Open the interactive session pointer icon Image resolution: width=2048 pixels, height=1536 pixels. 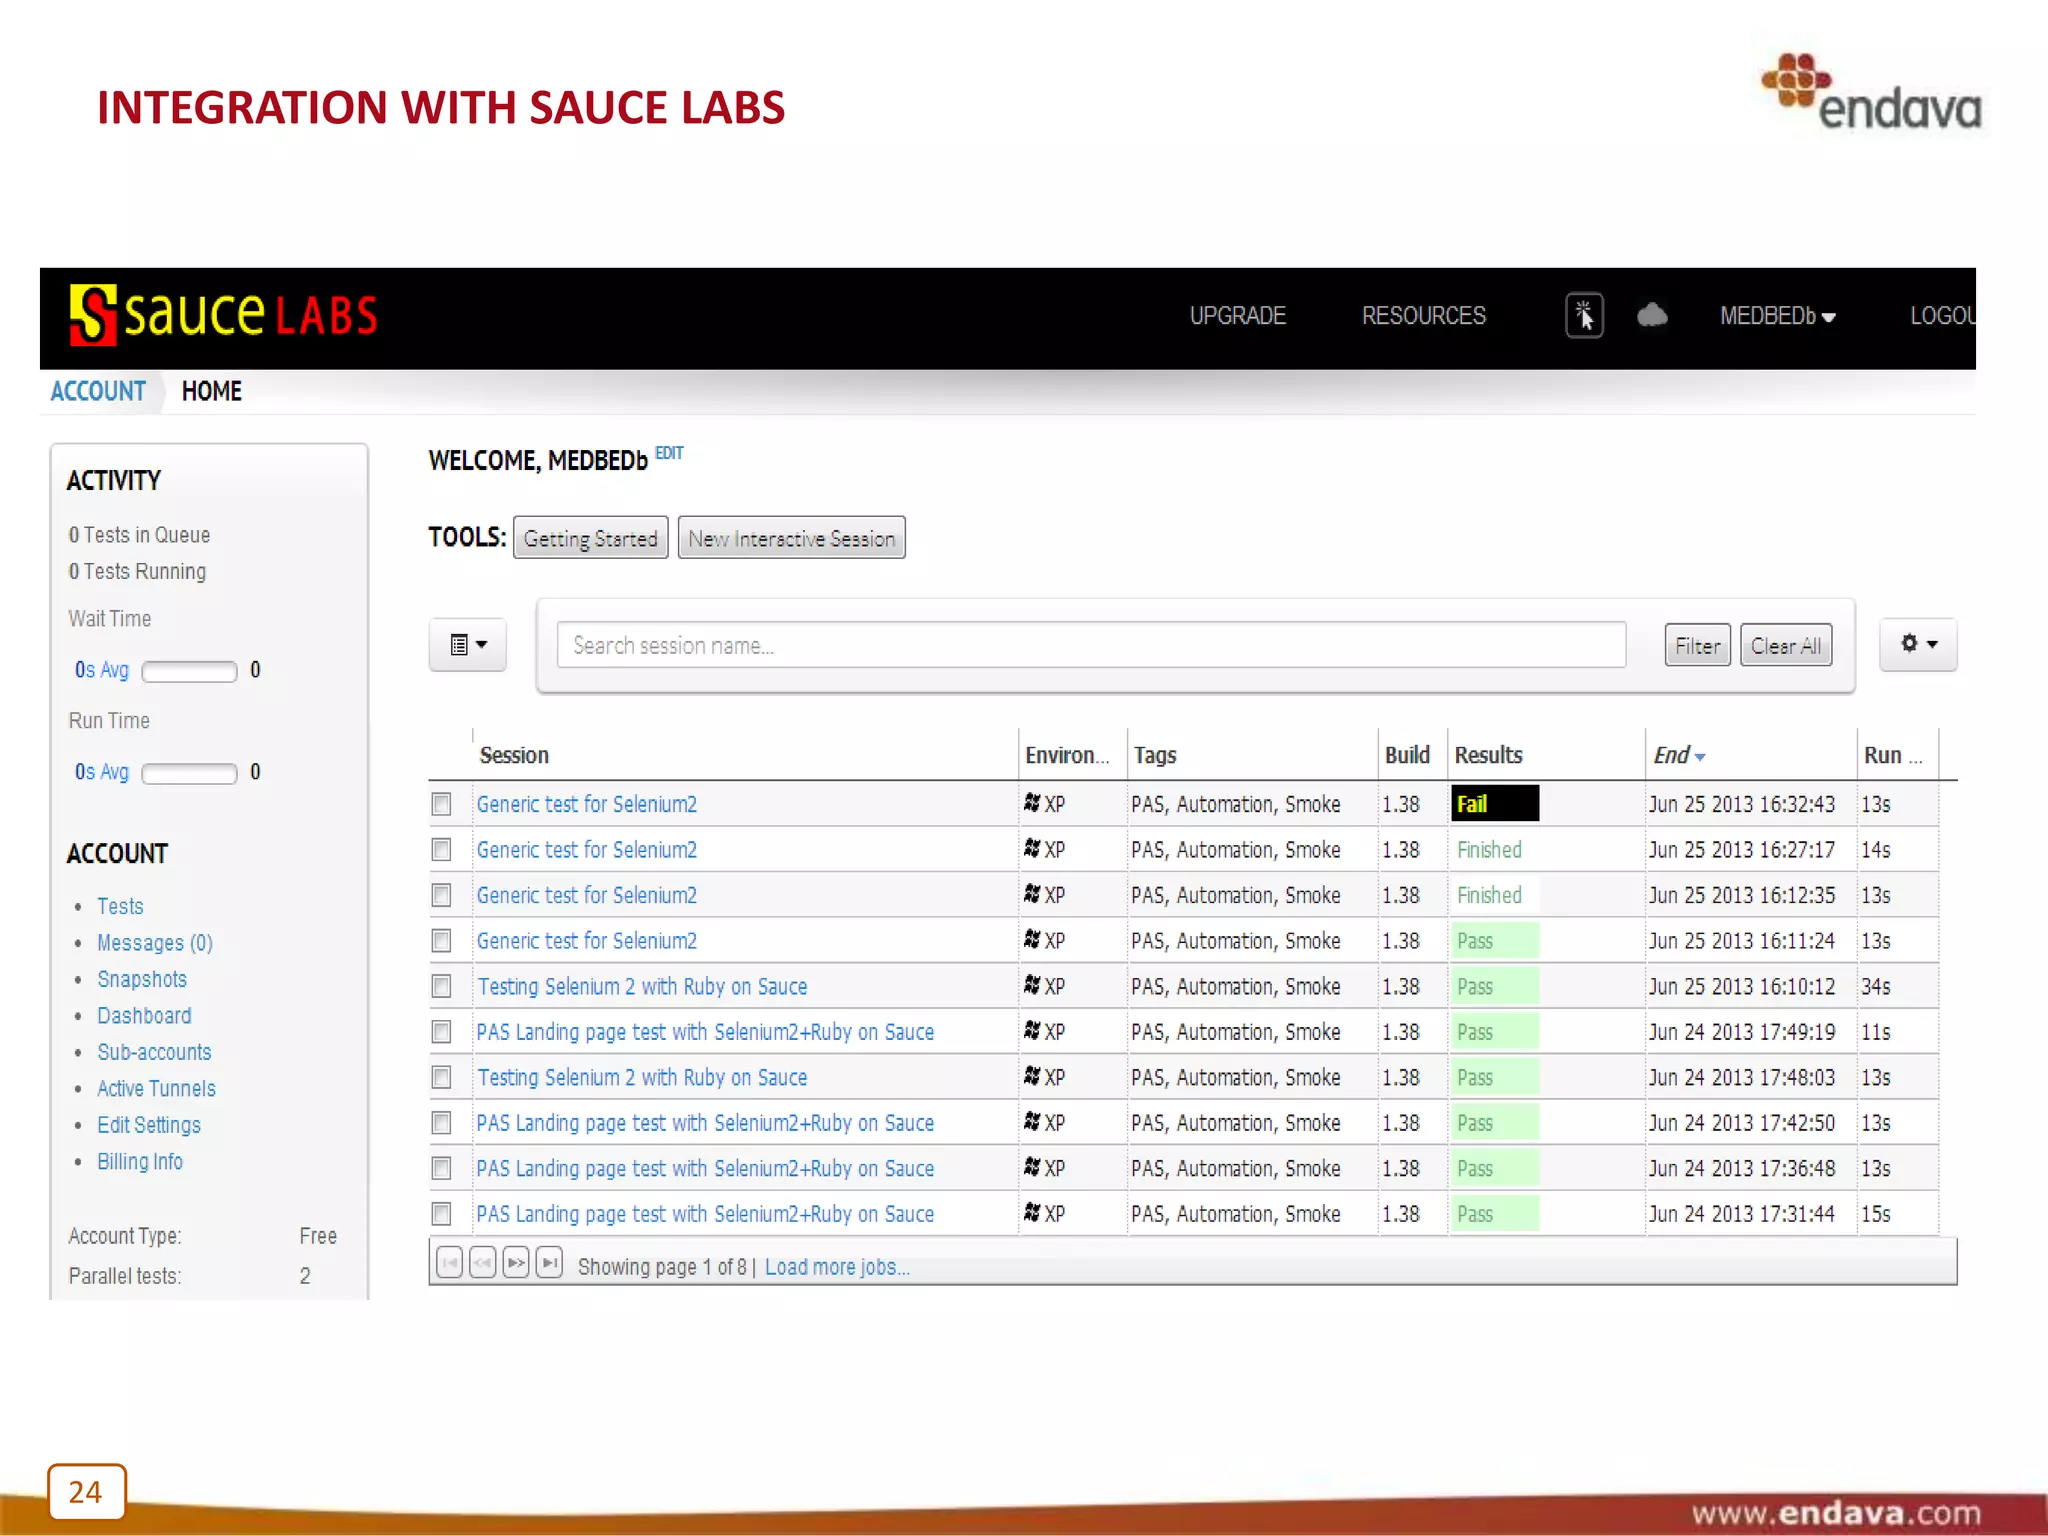(1584, 316)
